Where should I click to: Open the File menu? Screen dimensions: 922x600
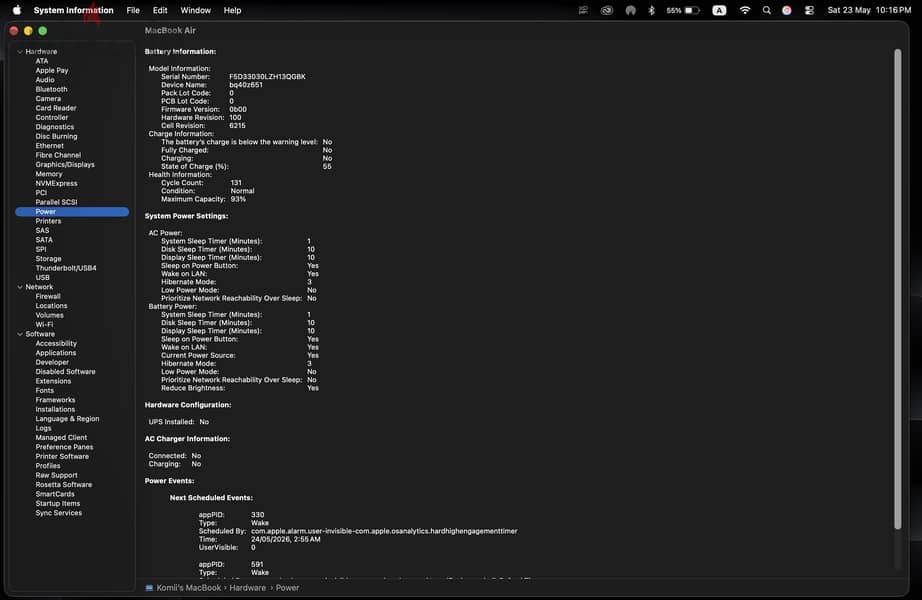point(133,10)
